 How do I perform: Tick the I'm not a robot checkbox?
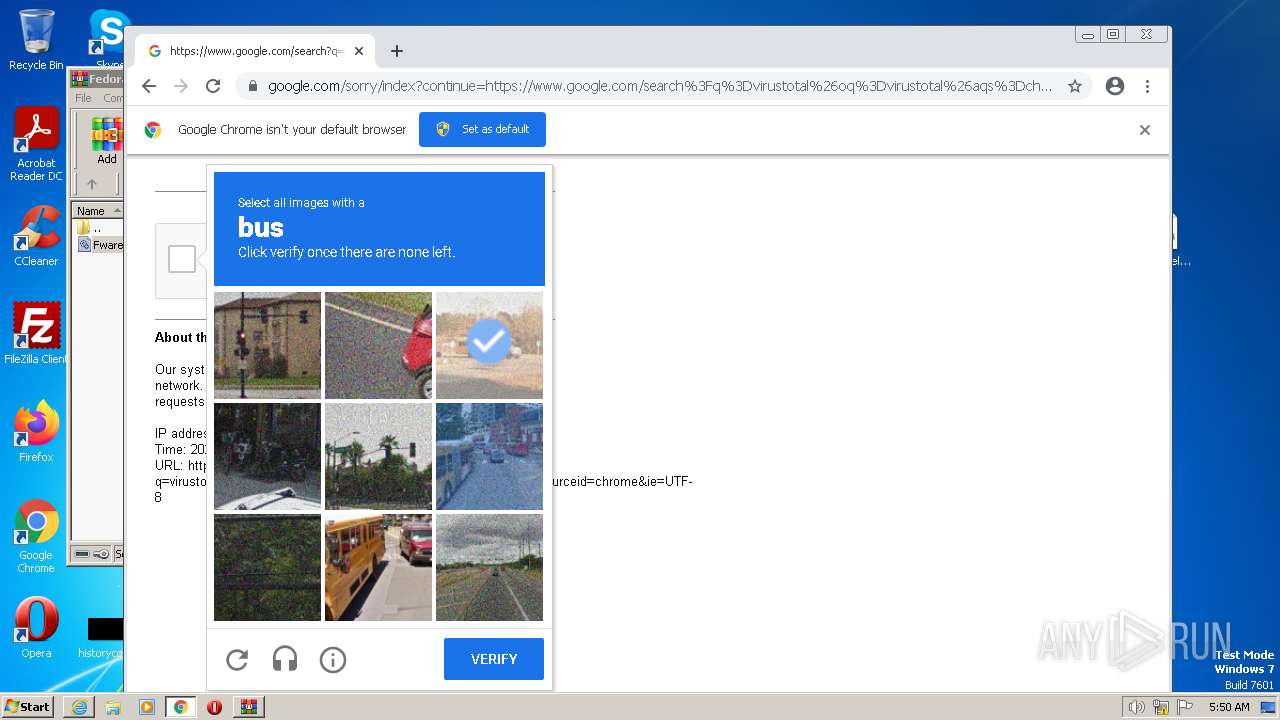pos(182,259)
